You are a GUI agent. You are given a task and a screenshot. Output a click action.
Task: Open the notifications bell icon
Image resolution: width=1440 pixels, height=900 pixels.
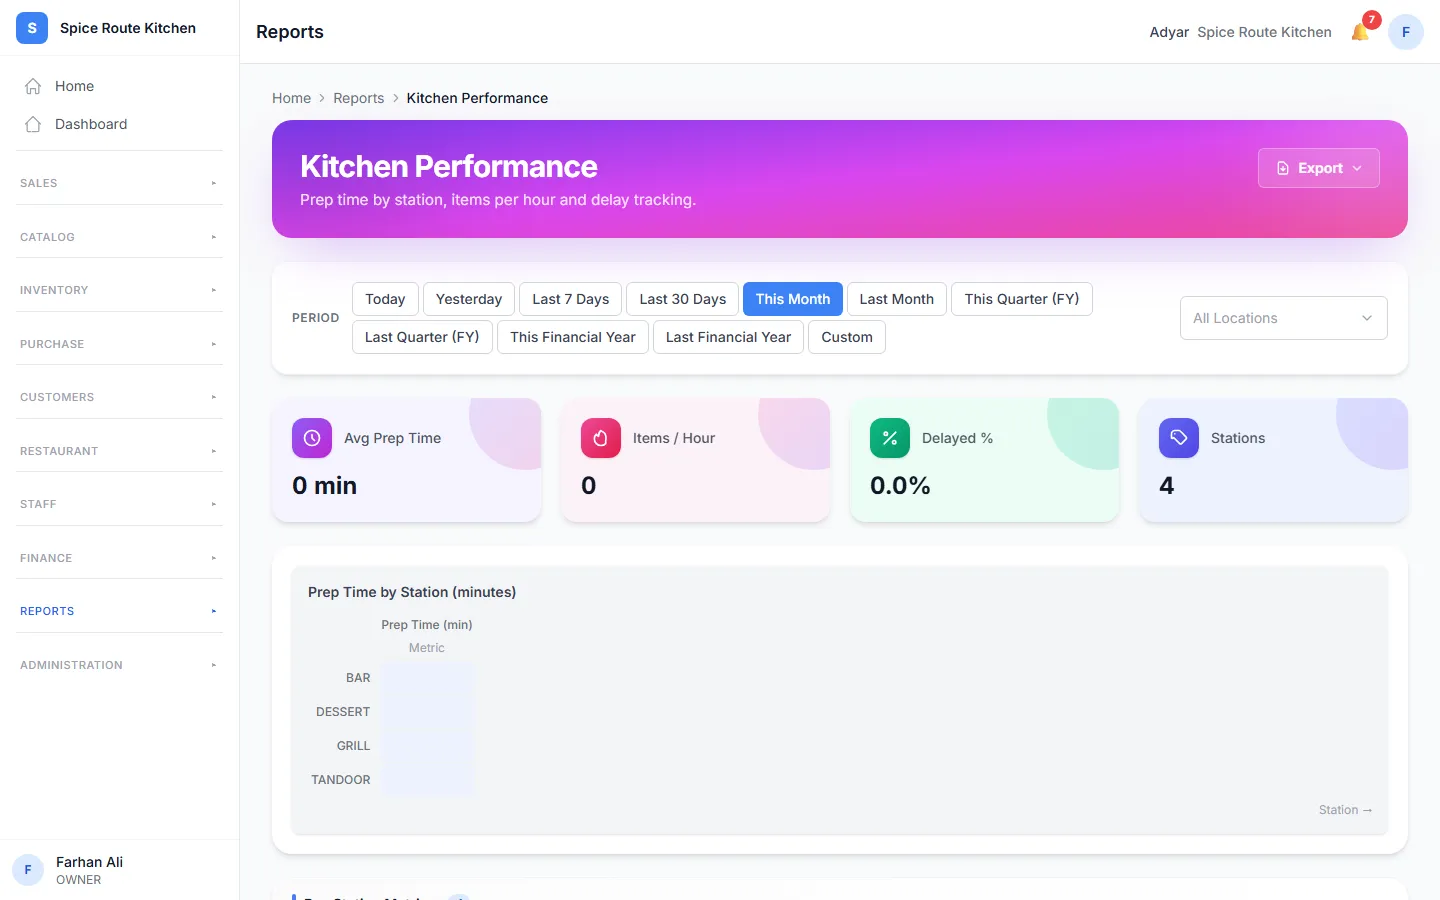(x=1360, y=32)
